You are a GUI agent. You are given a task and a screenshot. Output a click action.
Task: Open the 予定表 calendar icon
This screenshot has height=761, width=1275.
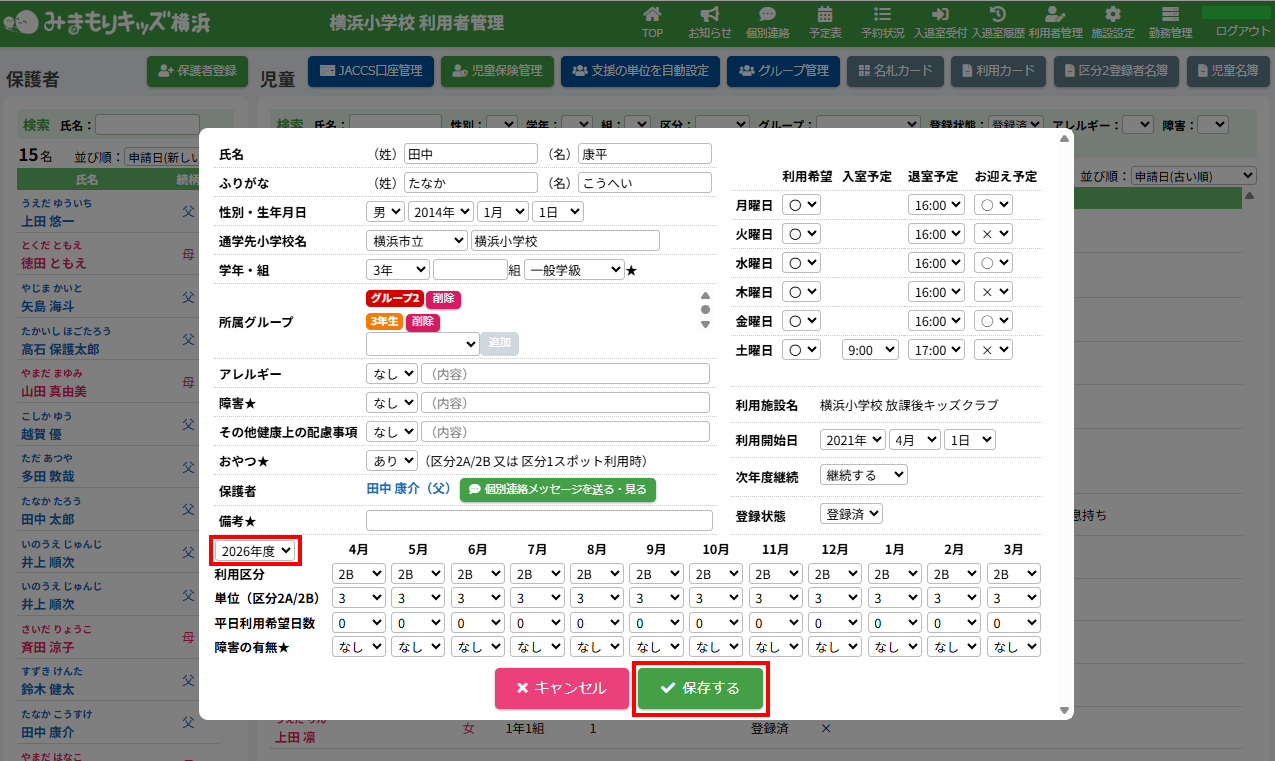(825, 15)
